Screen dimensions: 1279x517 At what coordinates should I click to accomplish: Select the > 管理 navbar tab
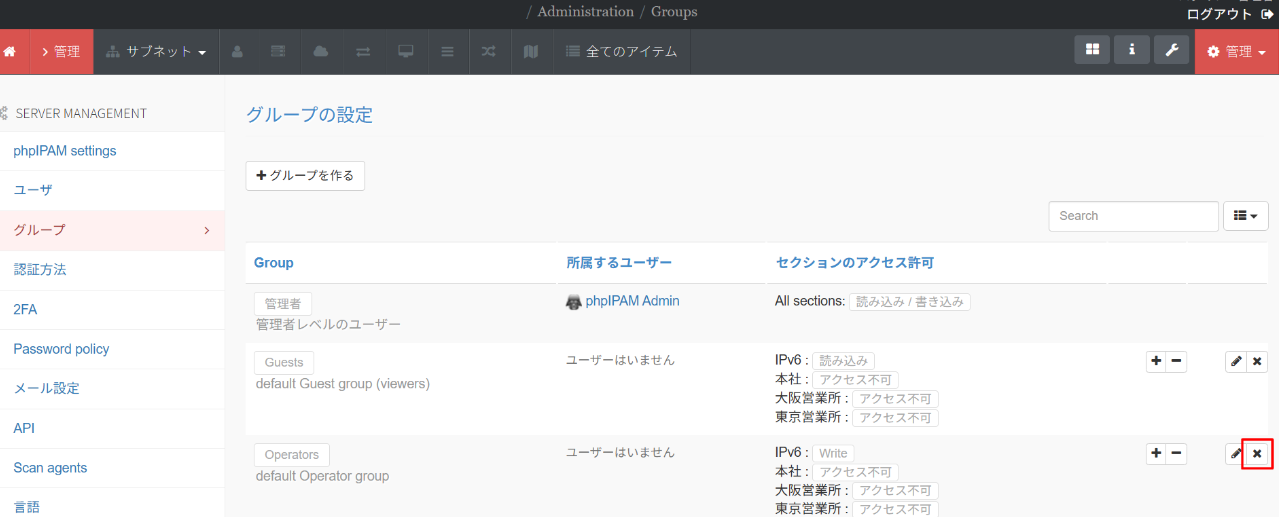(62, 51)
